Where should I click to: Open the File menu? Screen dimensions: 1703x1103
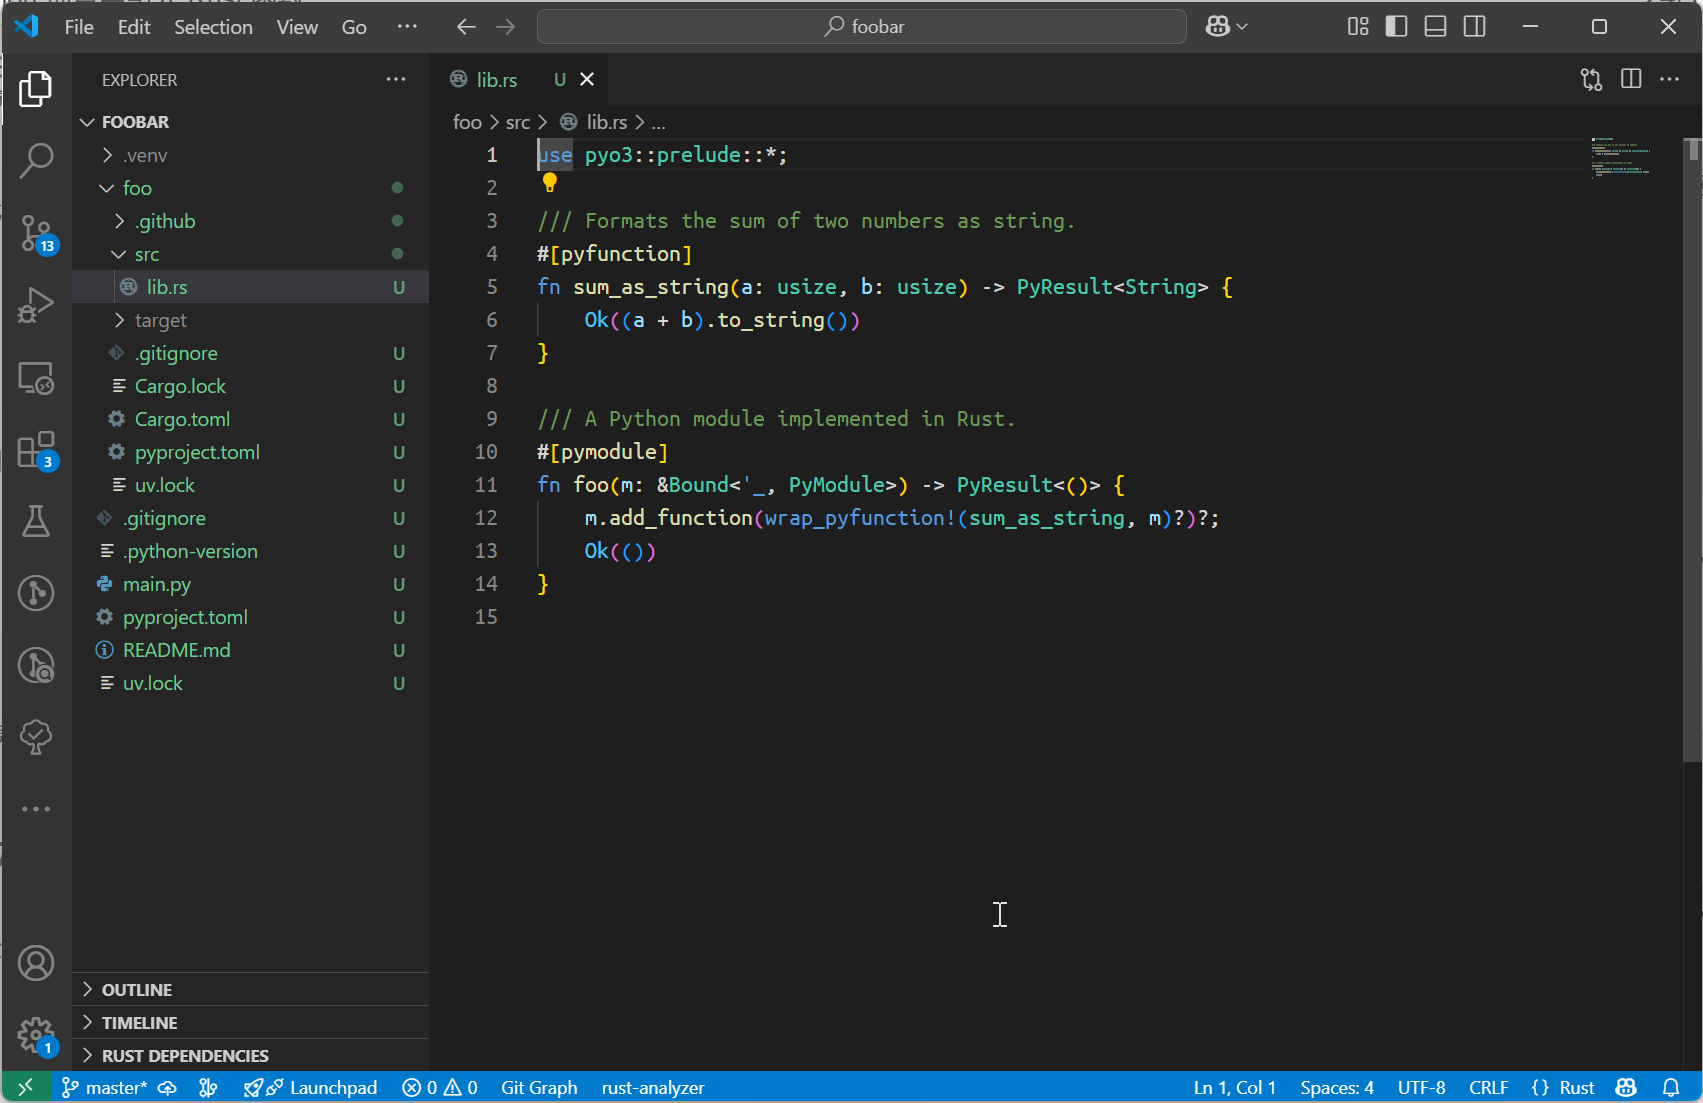click(x=79, y=27)
